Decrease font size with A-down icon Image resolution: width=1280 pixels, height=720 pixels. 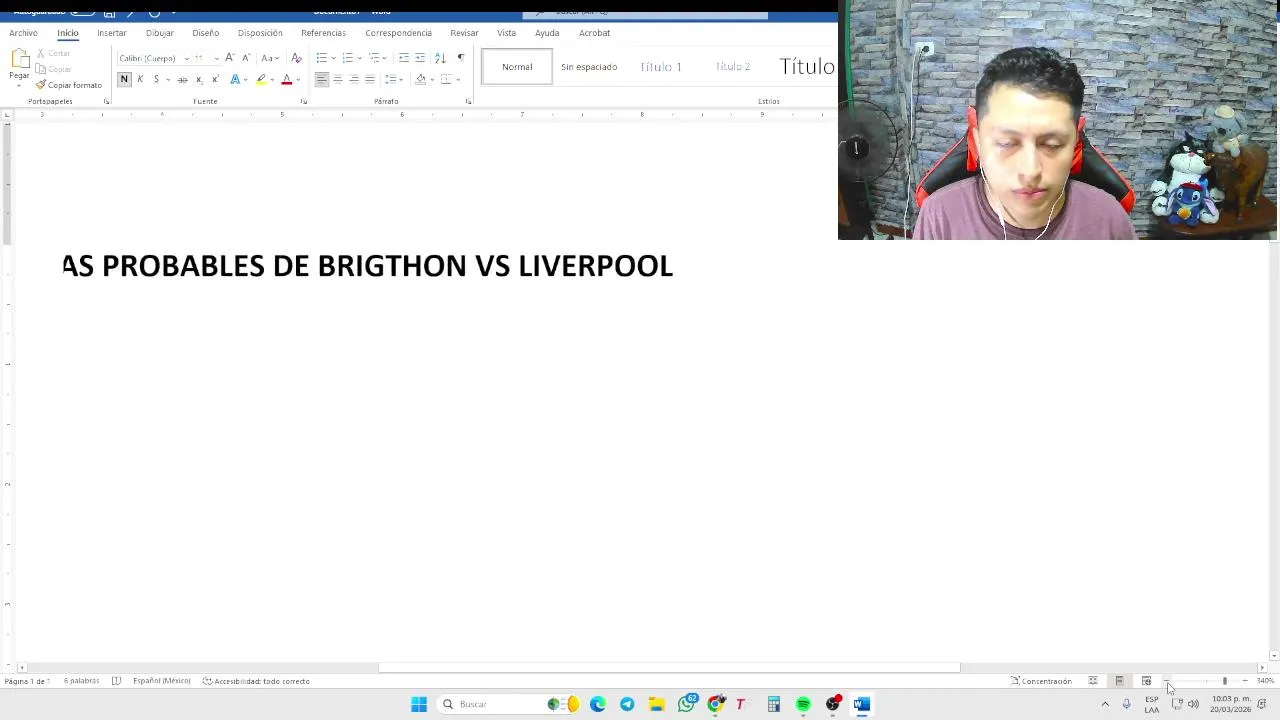click(x=246, y=58)
